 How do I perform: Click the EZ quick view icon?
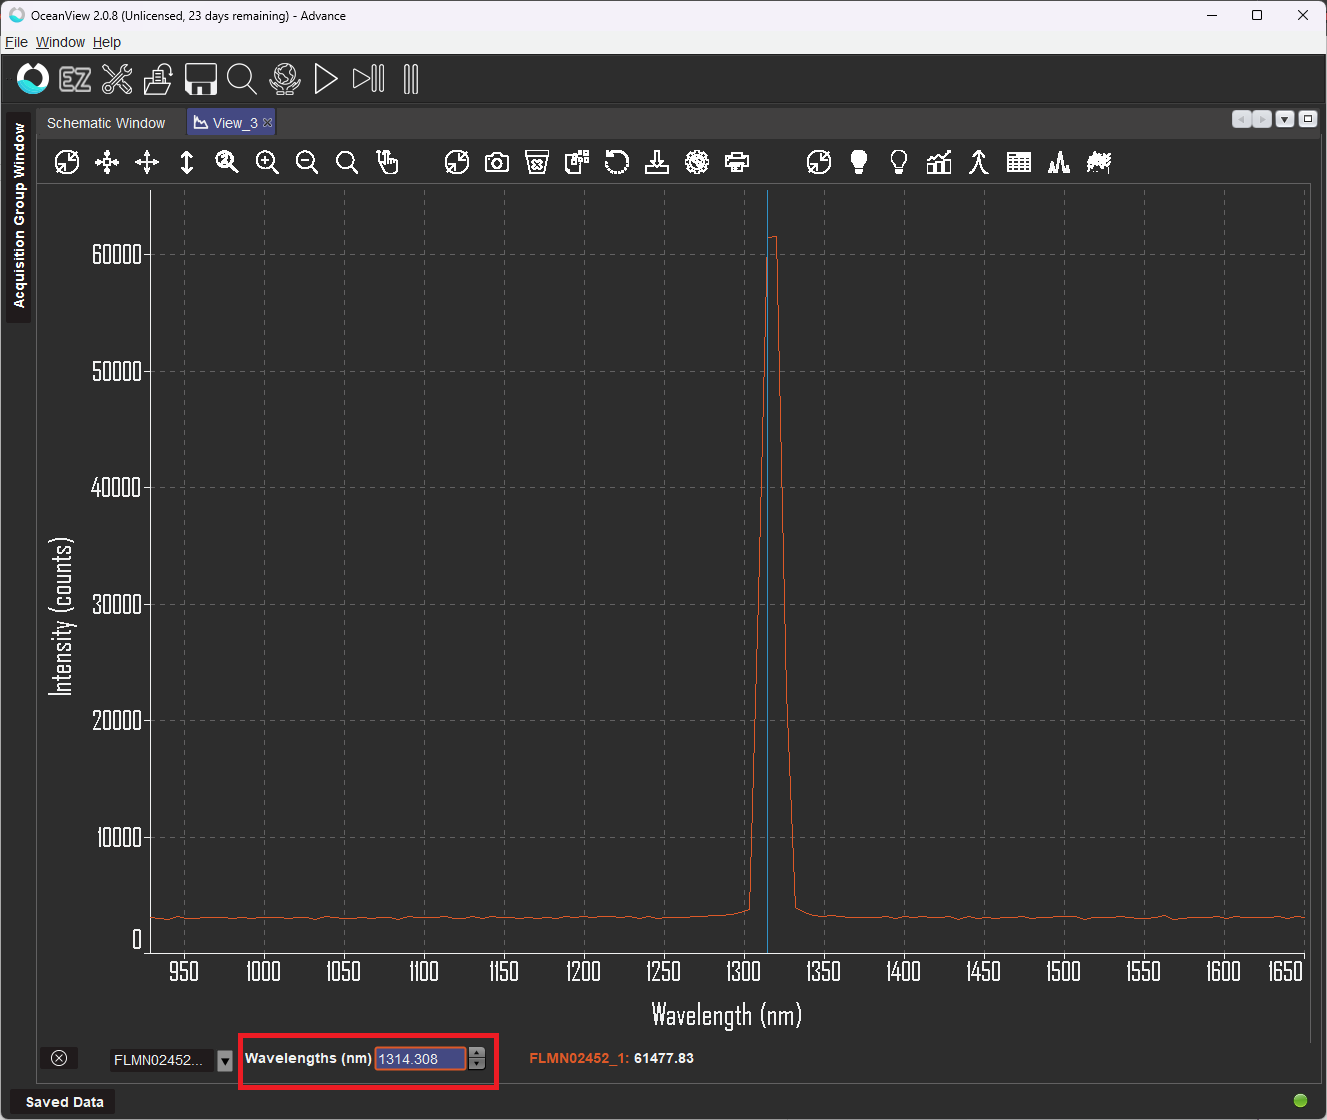click(x=75, y=79)
